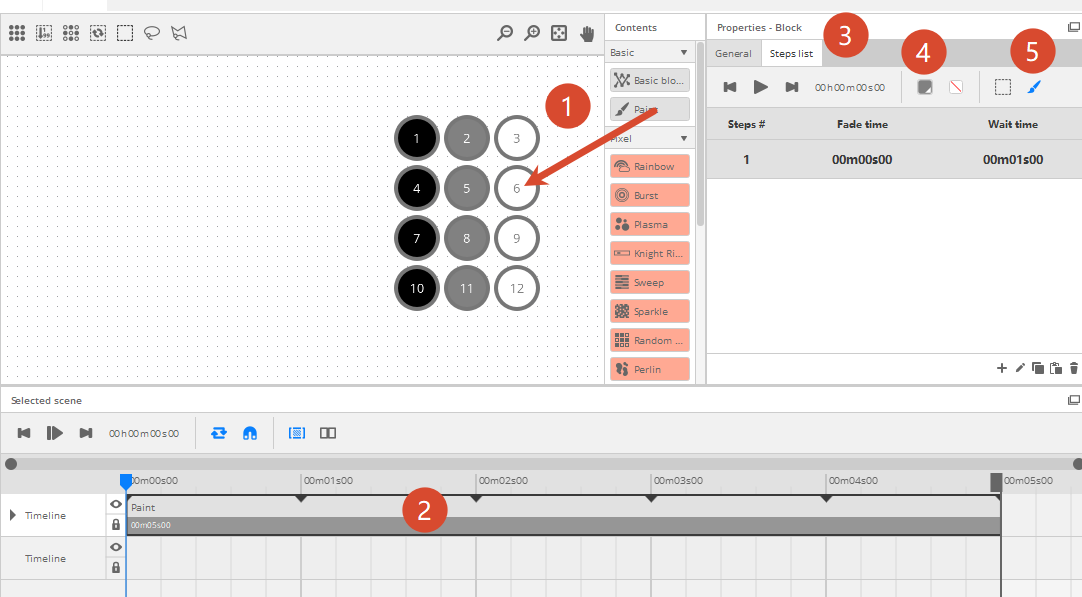This screenshot has width=1082, height=597.
Task: Activate the hand pan tool
Action: coord(587,33)
